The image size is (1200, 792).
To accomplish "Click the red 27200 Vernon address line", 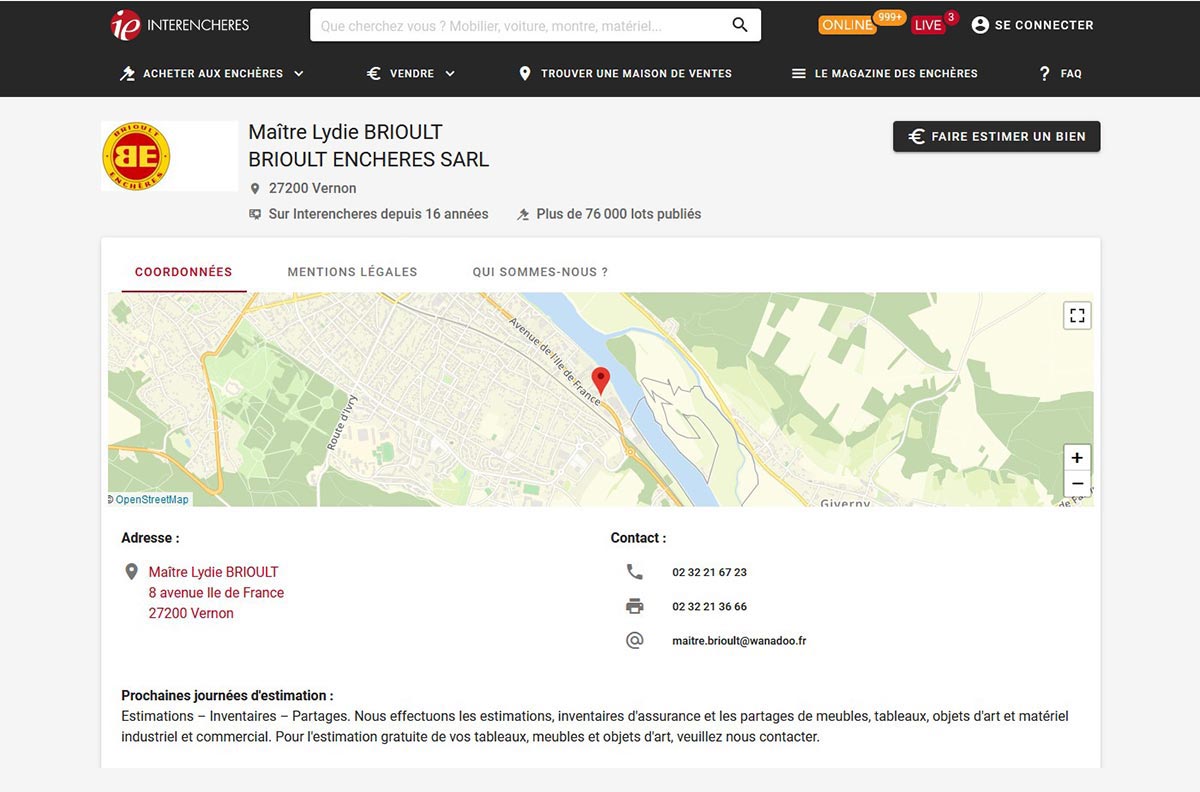I will 191,614.
